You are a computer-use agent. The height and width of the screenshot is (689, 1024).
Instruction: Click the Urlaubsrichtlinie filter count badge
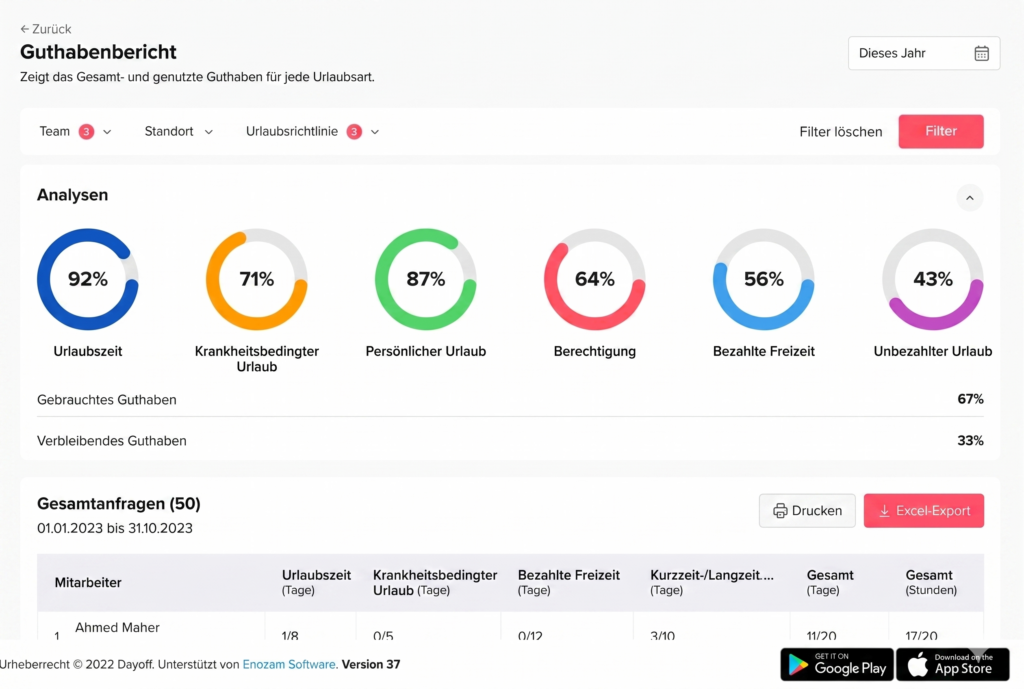click(354, 131)
